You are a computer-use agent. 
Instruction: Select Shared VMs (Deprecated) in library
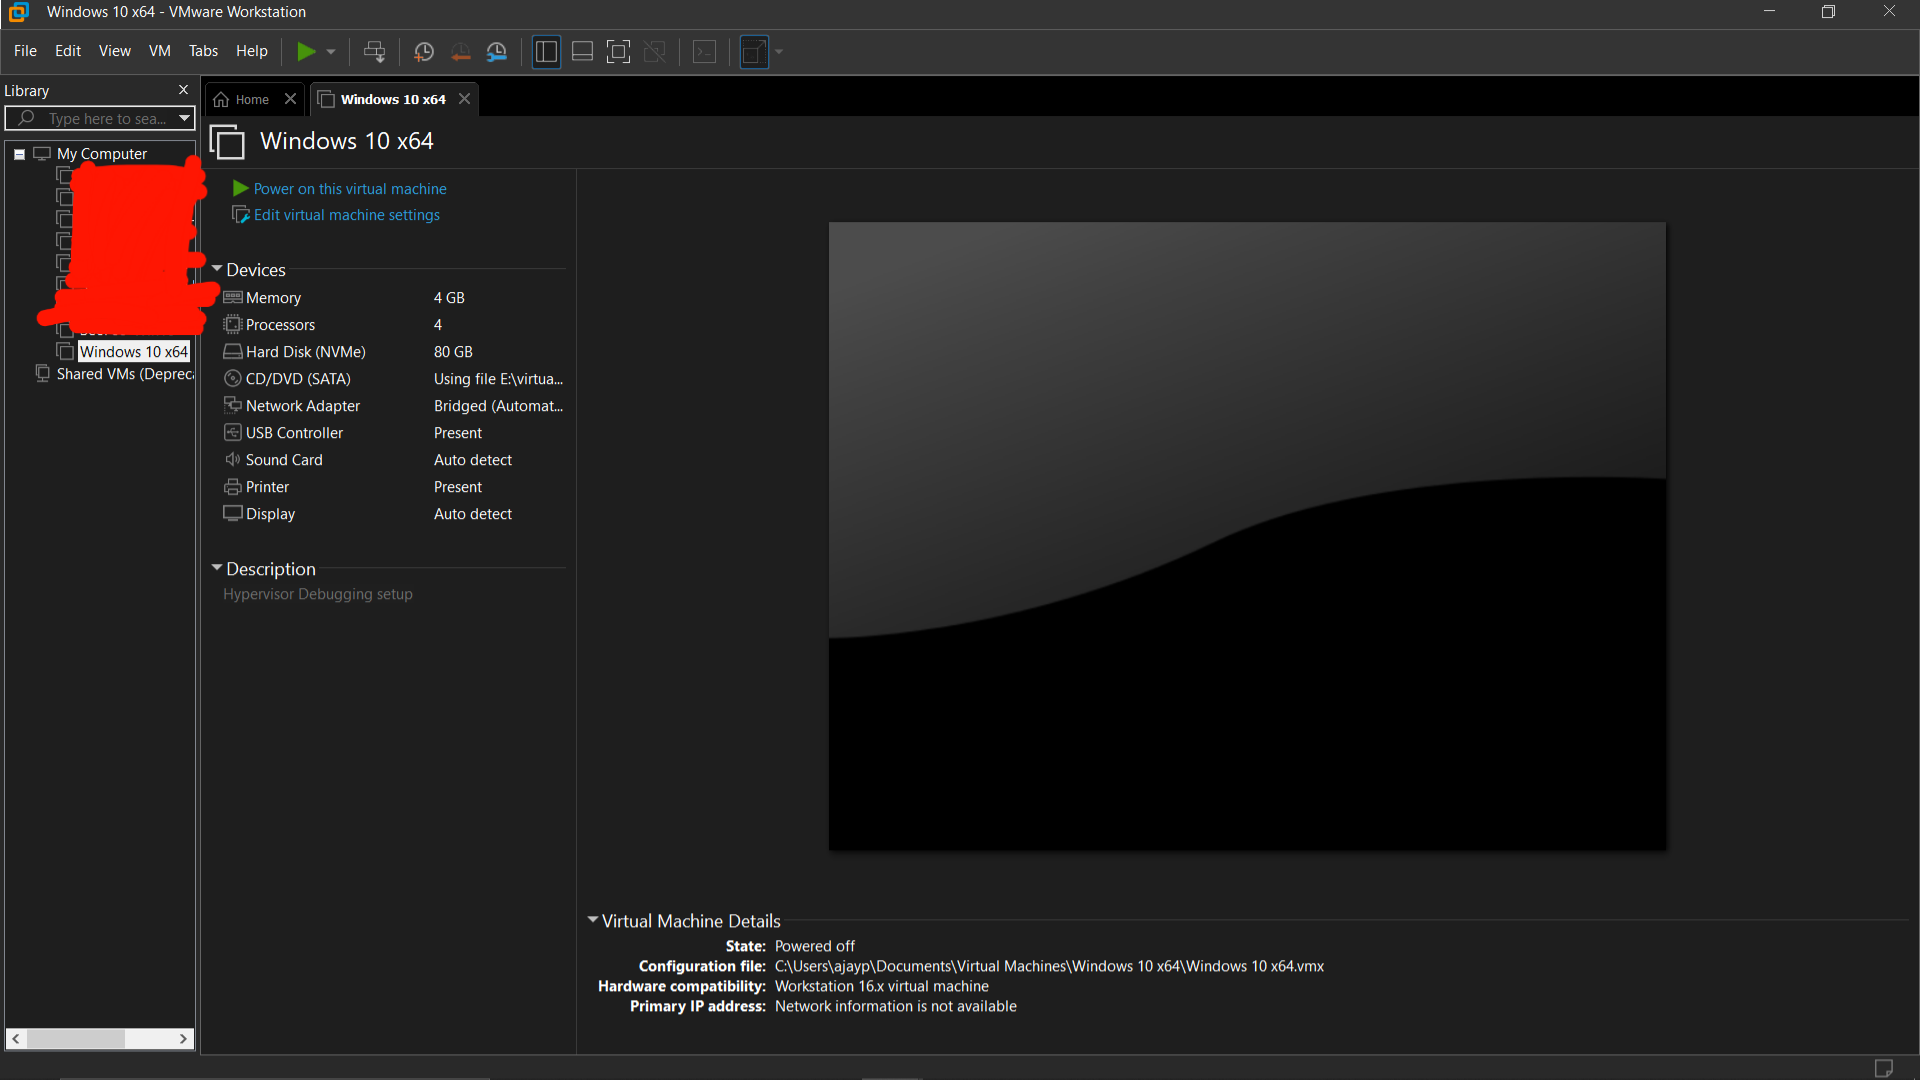[x=125, y=374]
